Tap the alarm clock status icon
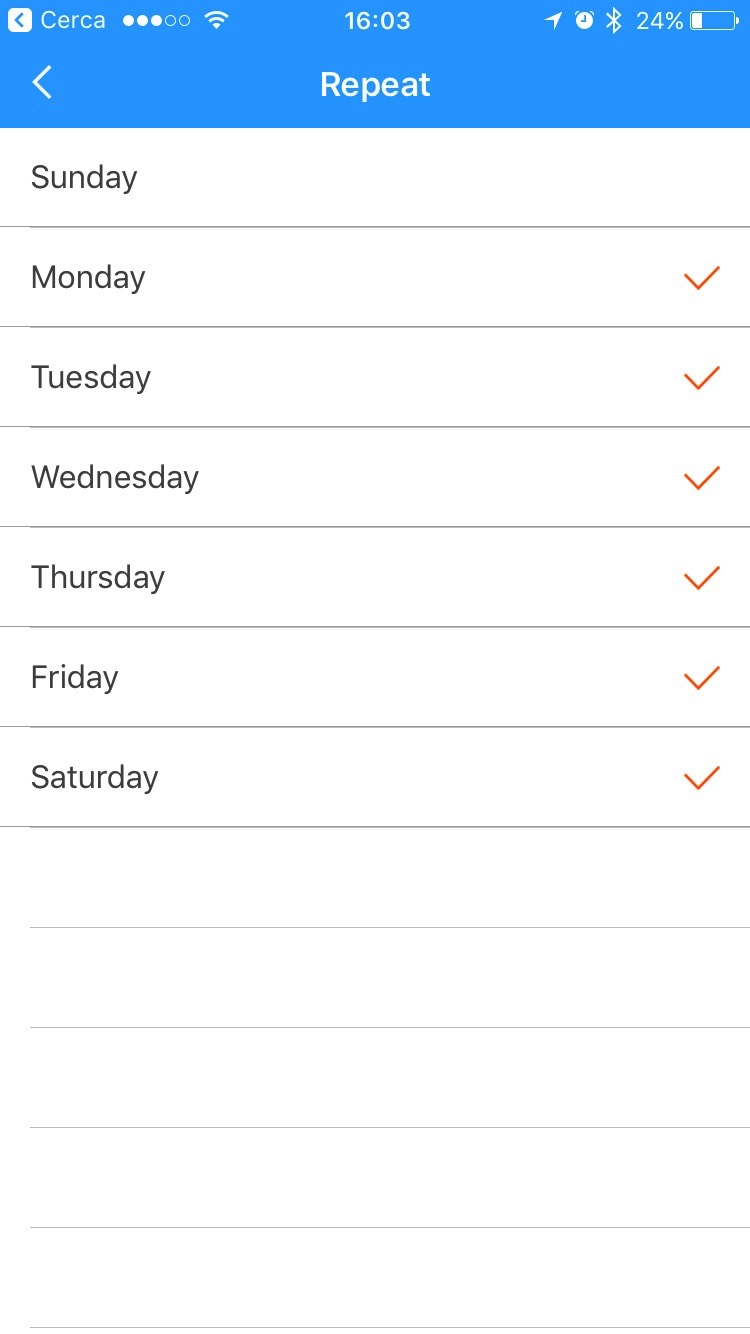This screenshot has height=1334, width=750. click(585, 20)
